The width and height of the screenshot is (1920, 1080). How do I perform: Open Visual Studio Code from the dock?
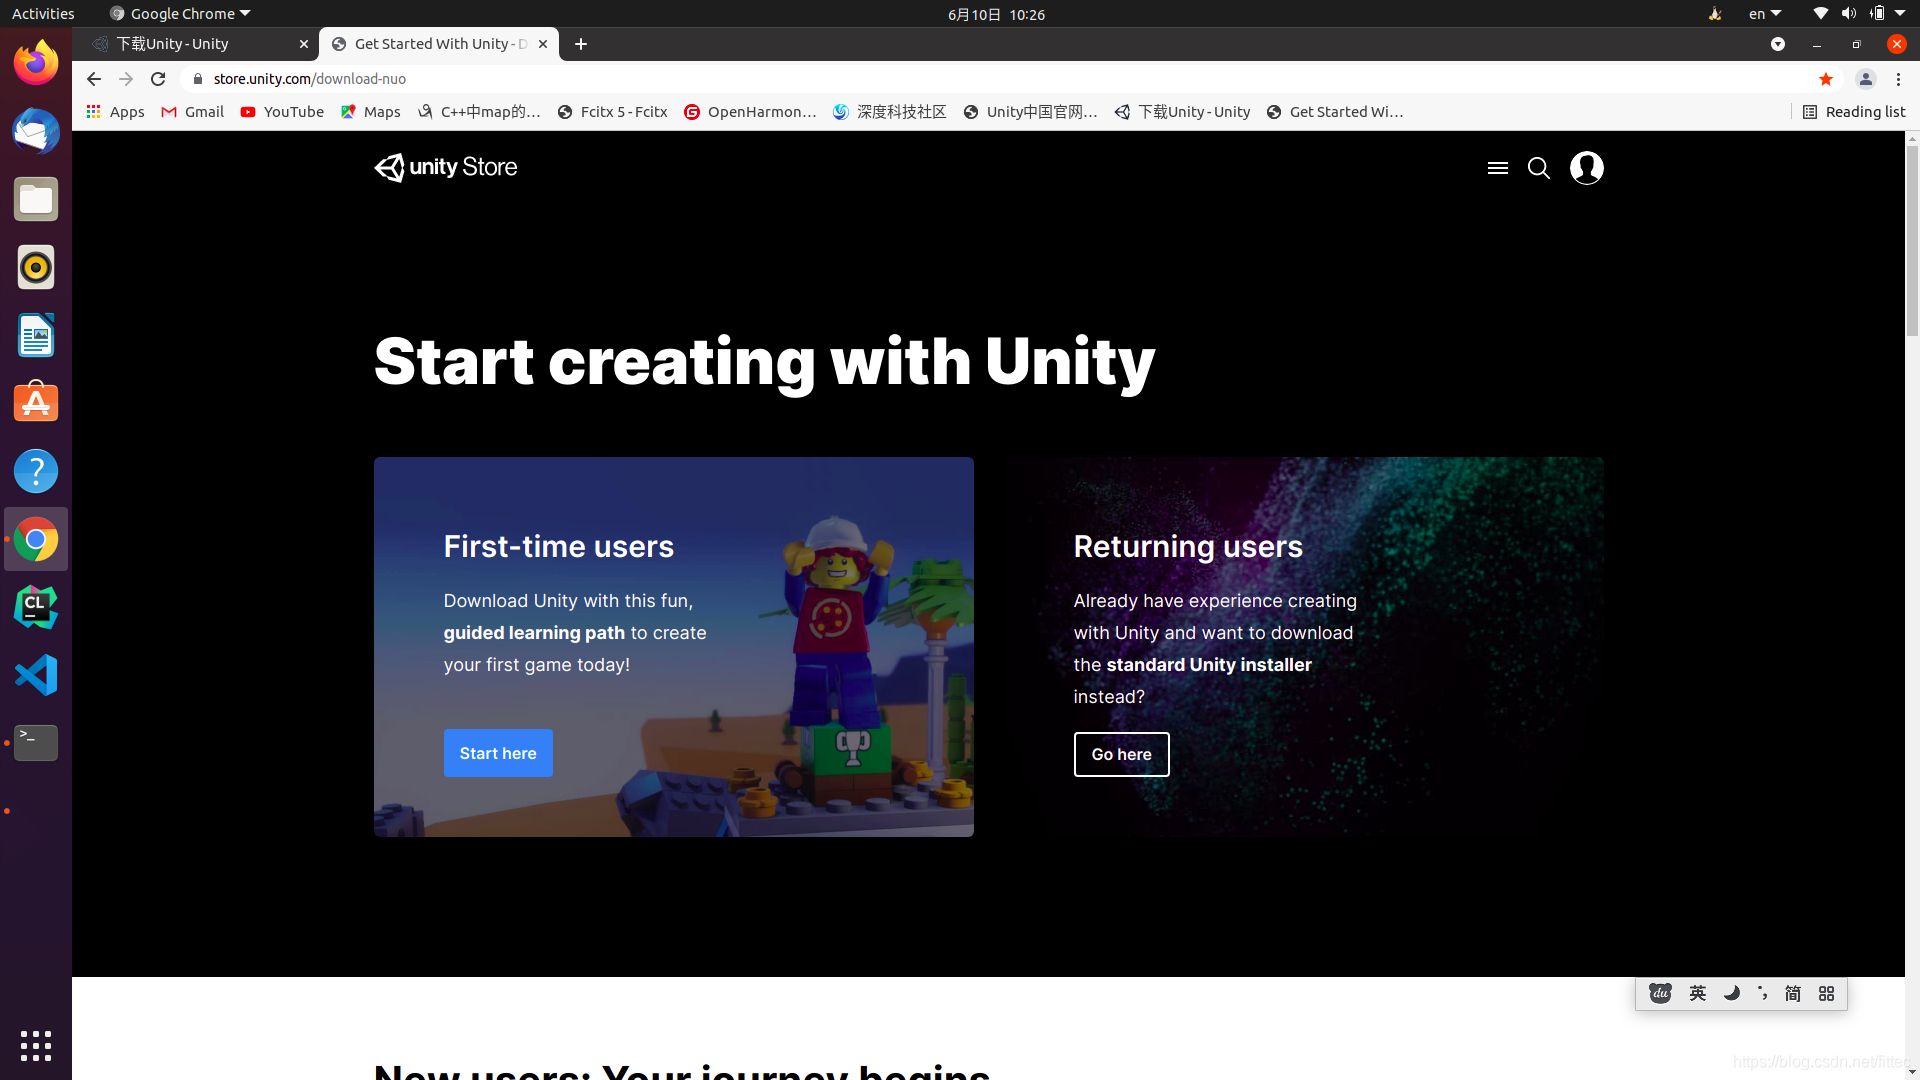point(36,675)
